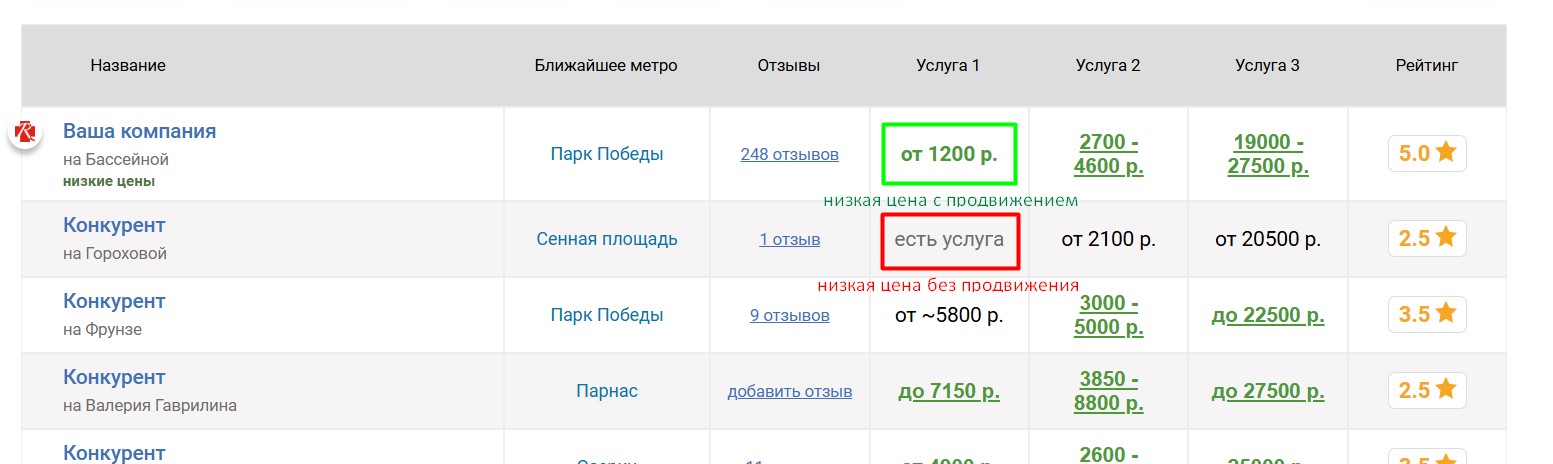This screenshot has height=464, width=1553.
Task: Sort by Отзывы column header
Action: coord(788,66)
